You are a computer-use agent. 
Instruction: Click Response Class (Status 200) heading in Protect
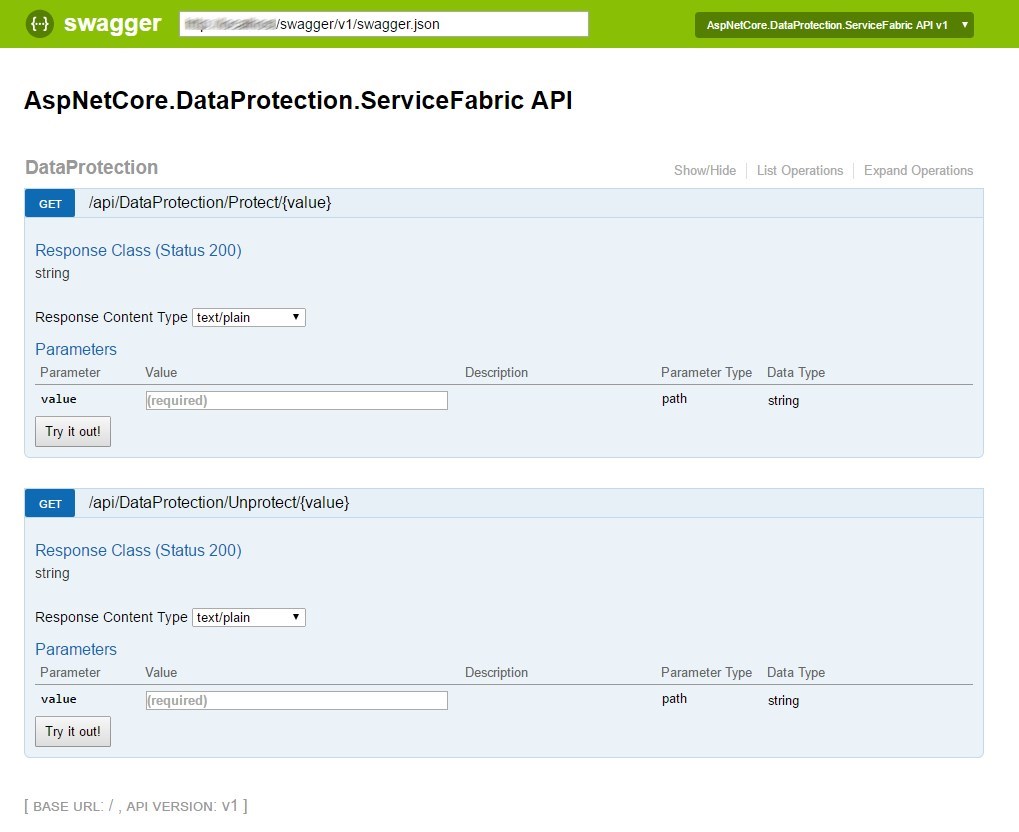pos(138,250)
